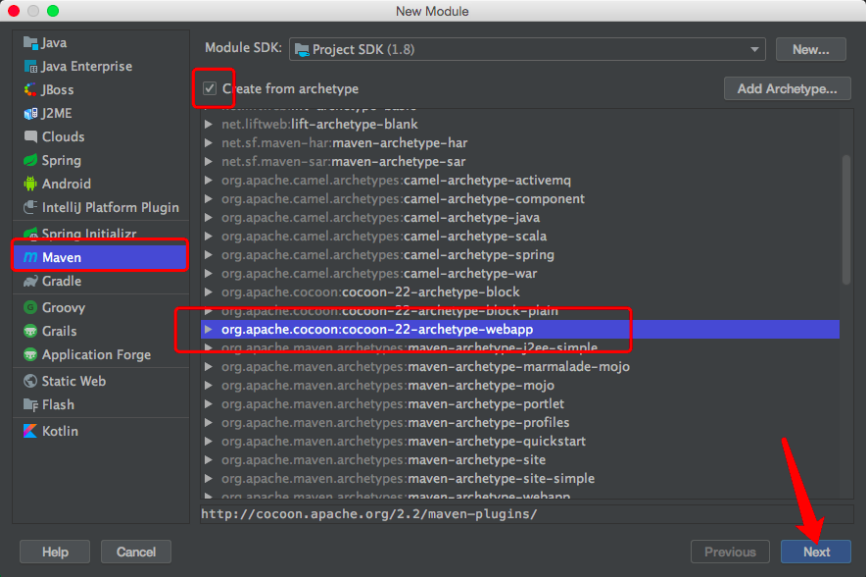Click the Project SDK folder icon
Viewport: 866px width, 577px height.
(302, 50)
